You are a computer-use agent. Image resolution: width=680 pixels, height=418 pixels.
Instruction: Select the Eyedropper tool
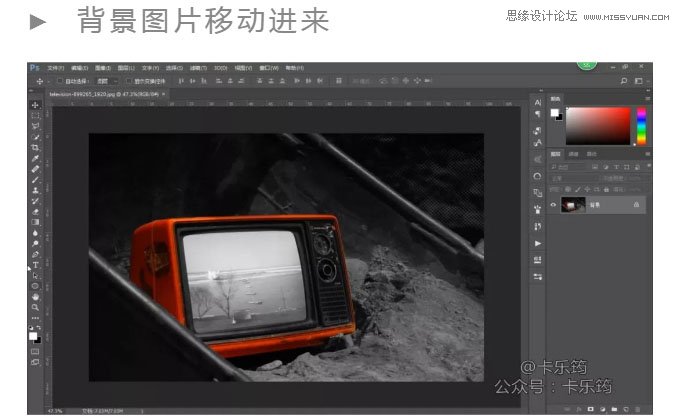tap(36, 158)
